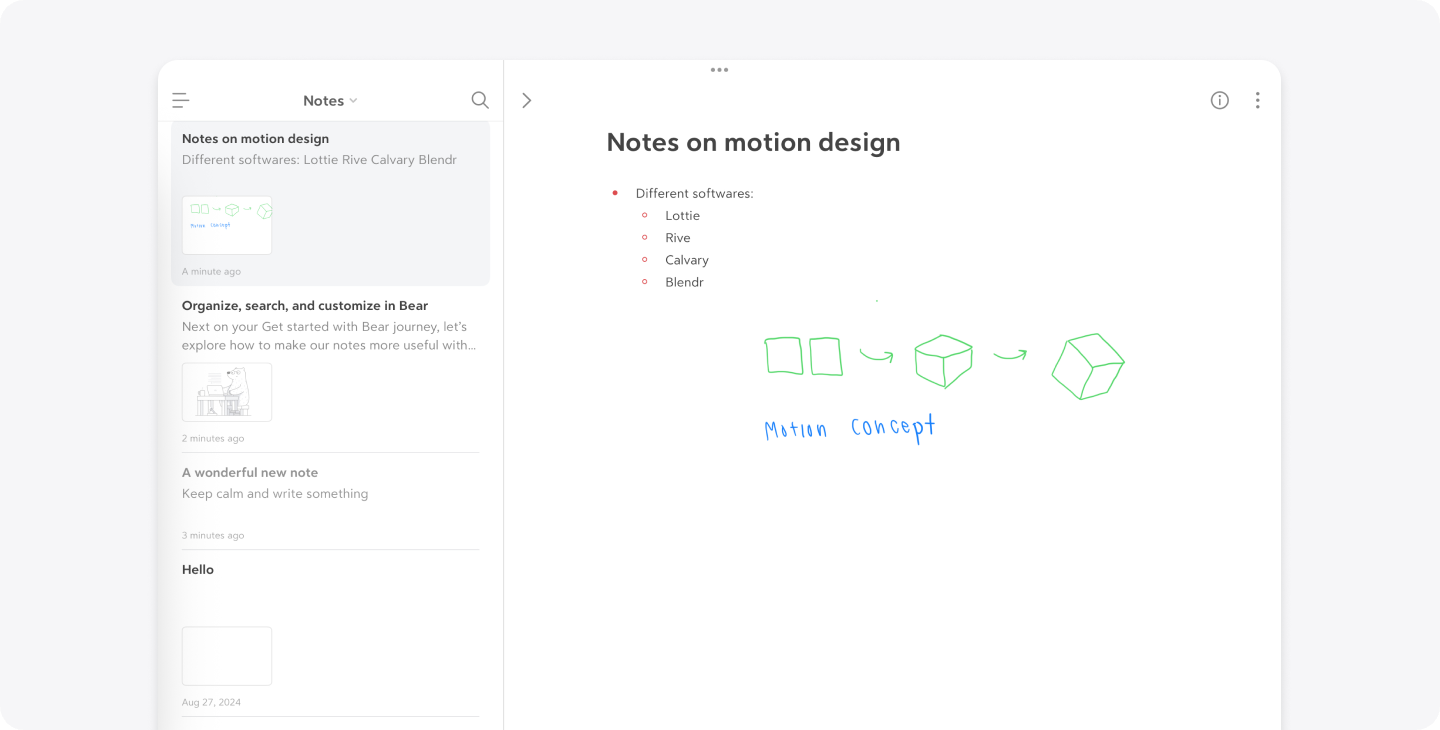Collapse the note list using the right chevron

point(527,99)
